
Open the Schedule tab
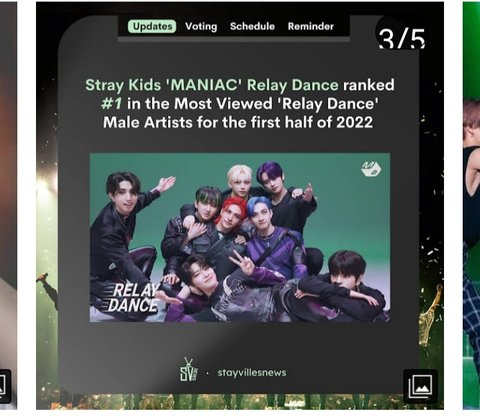pos(252,26)
